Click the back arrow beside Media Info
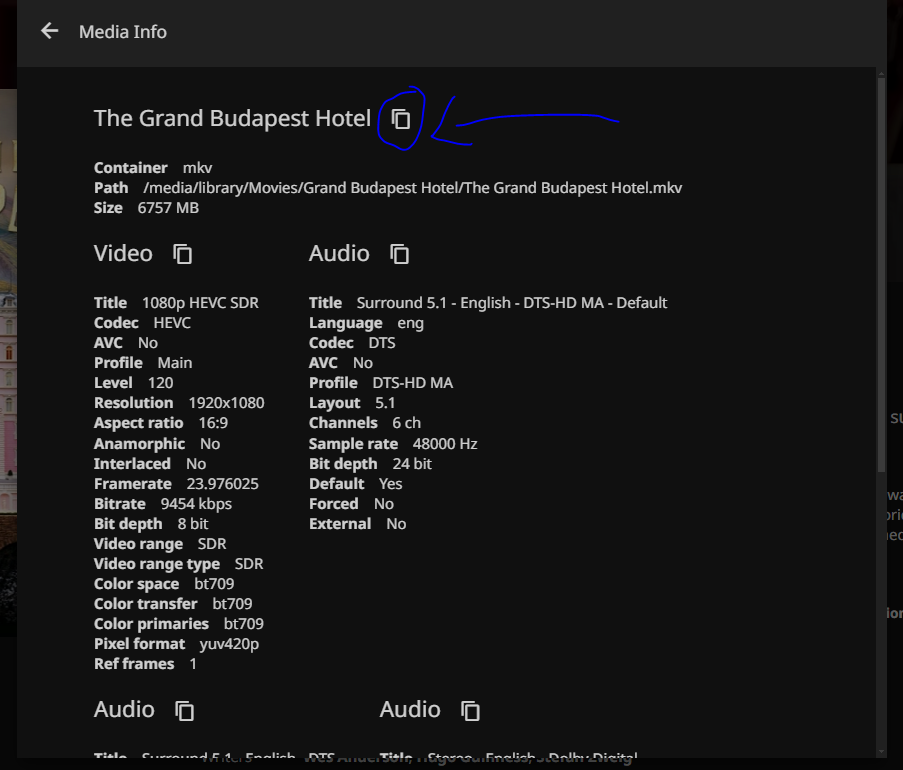903x770 pixels. (49, 31)
